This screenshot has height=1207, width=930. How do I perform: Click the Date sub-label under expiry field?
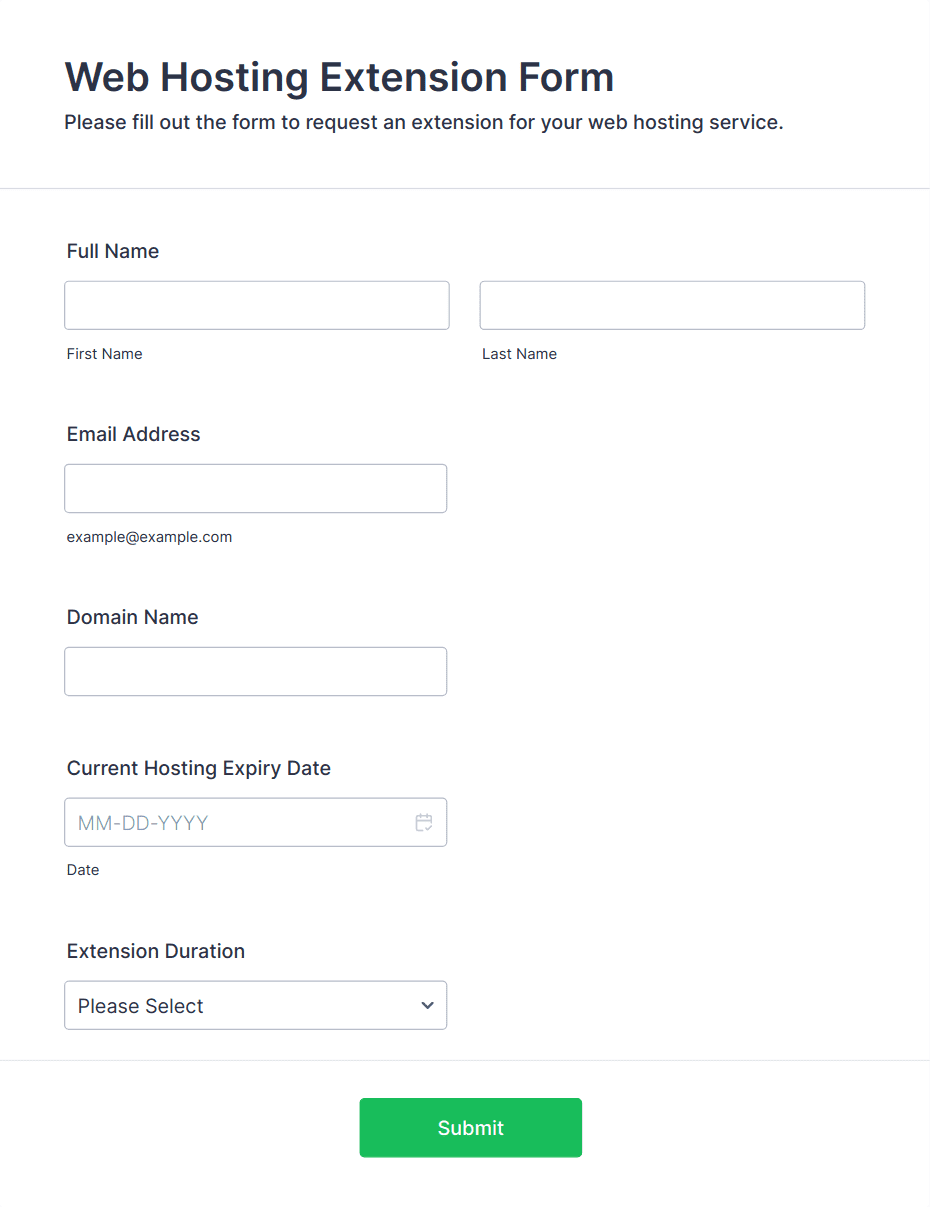(x=83, y=870)
